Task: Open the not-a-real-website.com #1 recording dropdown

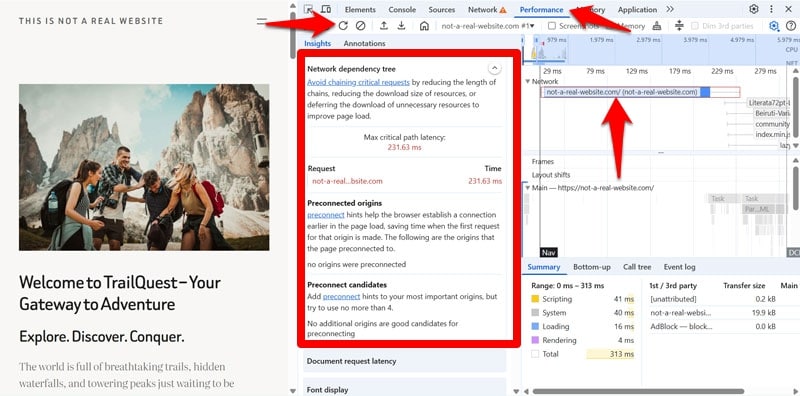Action: tap(488, 26)
